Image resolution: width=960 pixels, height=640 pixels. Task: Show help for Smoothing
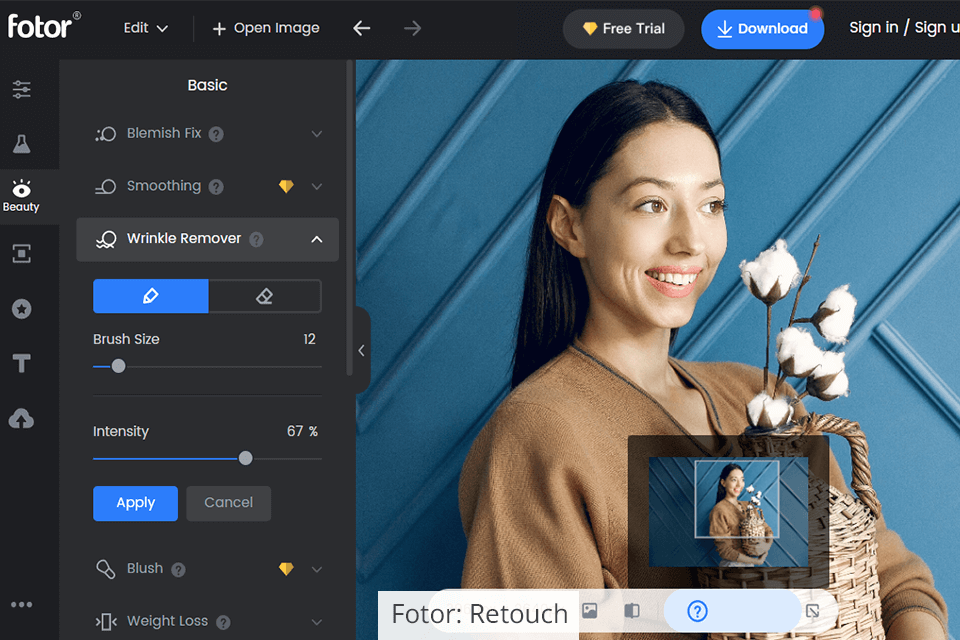(216, 187)
